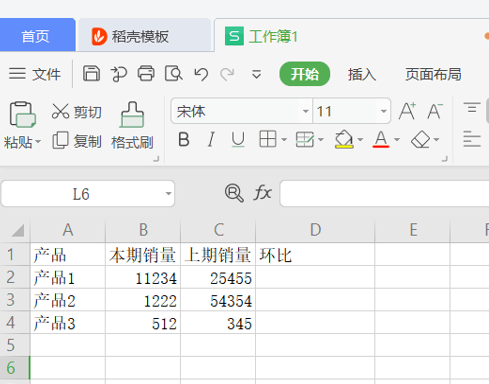Select column C header

218,230
